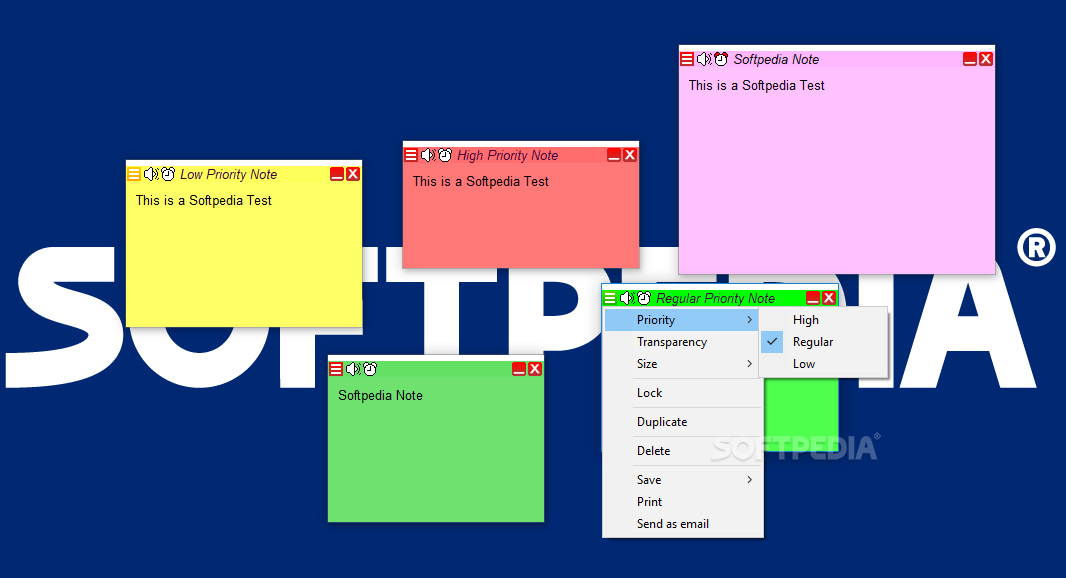Minimize the pink Softpedia Note
The image size is (1066, 578).
click(970, 59)
